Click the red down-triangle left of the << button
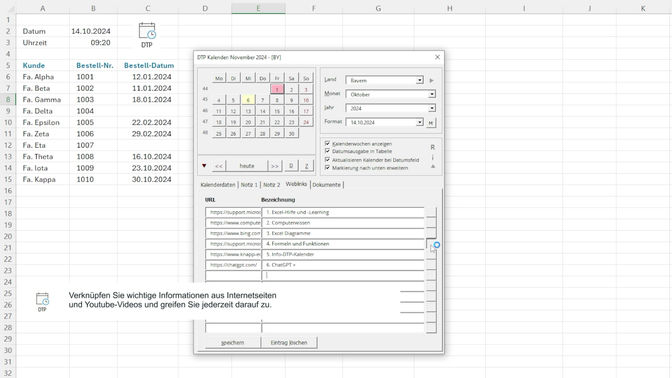Screen dimensions: 672x378 pos(204,165)
